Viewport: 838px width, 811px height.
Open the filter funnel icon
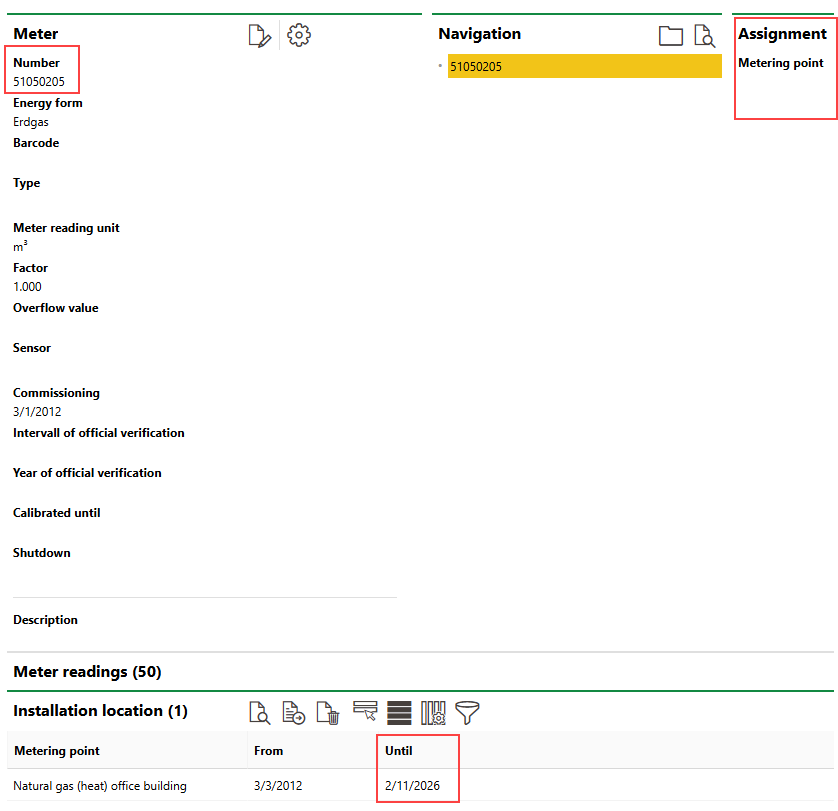tap(467, 712)
